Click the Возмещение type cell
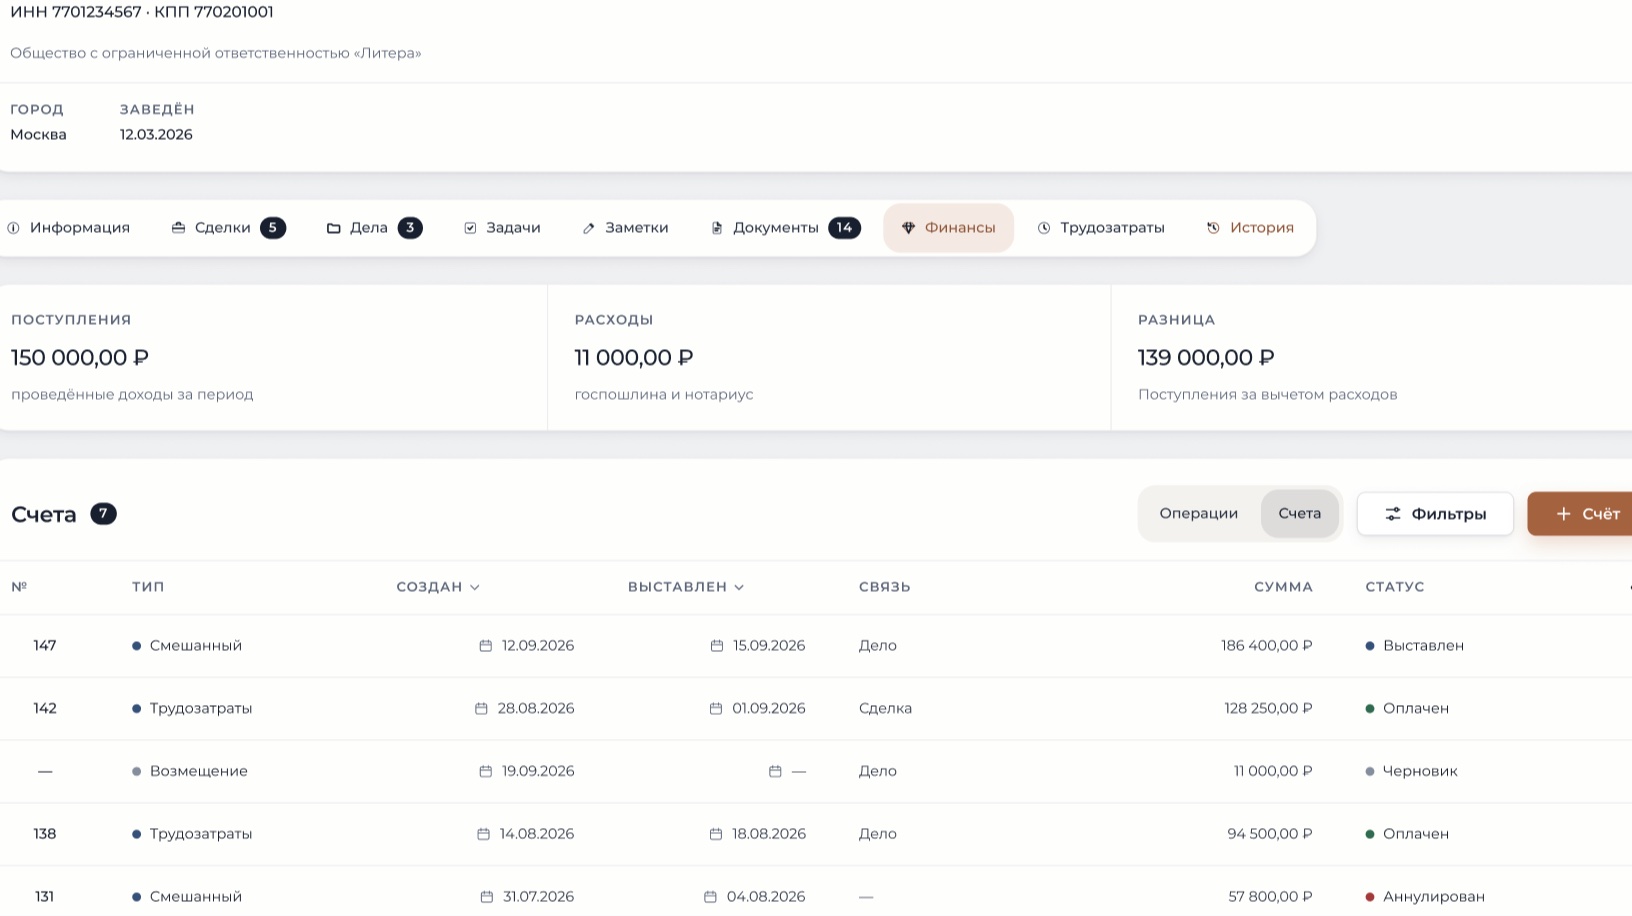The image size is (1632, 916). (190, 772)
